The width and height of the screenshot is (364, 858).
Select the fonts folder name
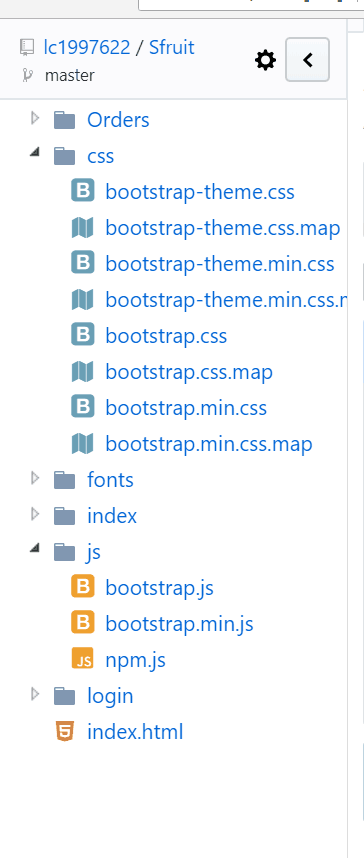pyautogui.click(x=110, y=480)
